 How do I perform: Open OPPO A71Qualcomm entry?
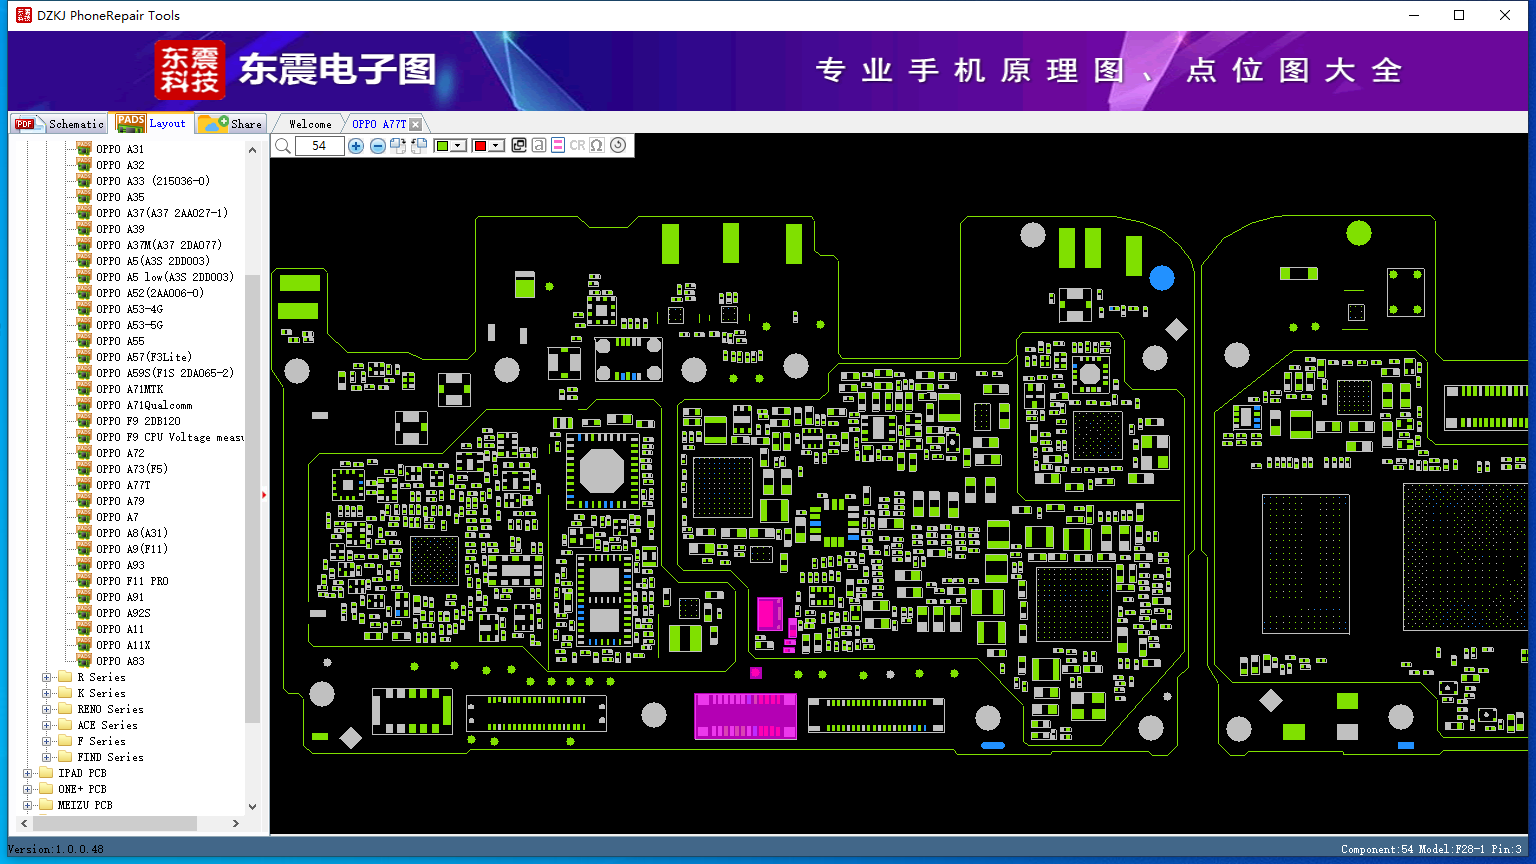[144, 405]
